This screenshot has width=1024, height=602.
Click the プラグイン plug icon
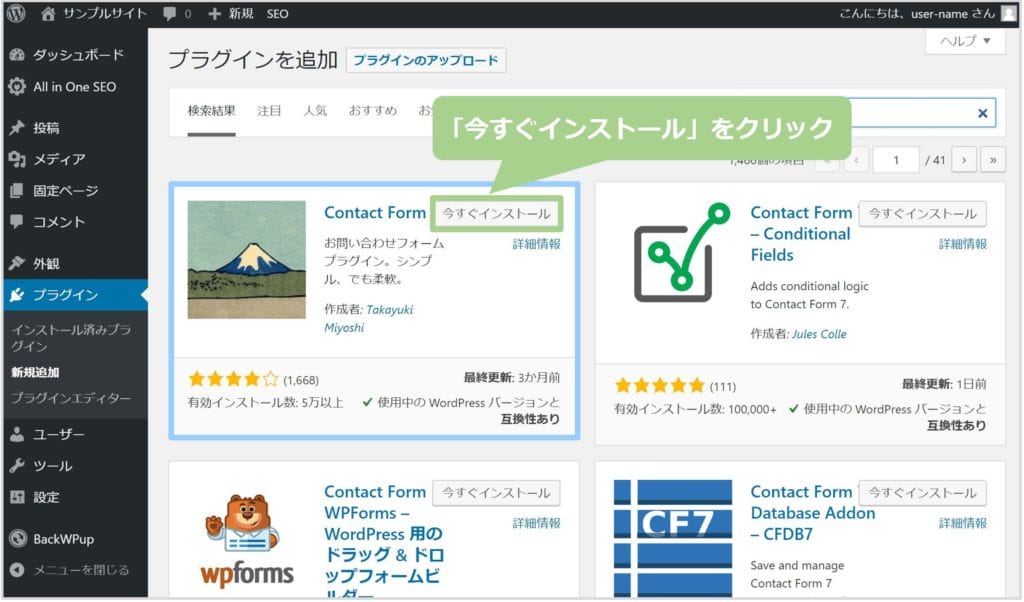click(18, 294)
